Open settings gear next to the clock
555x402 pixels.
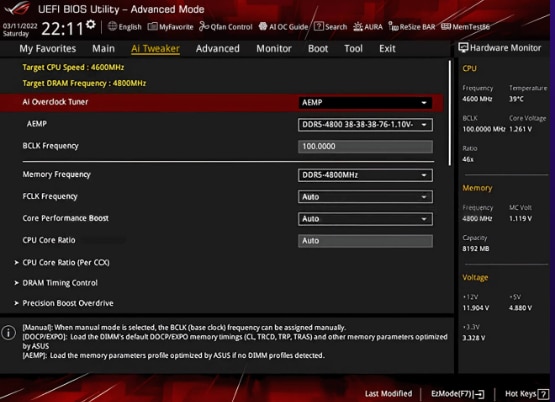[91, 24]
